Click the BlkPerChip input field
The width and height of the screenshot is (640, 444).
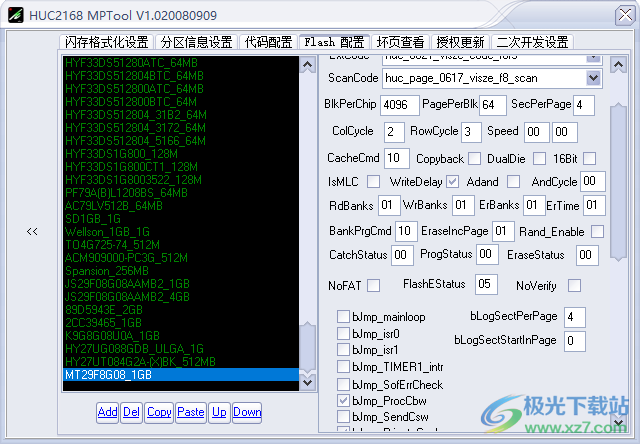pyautogui.click(x=400, y=105)
